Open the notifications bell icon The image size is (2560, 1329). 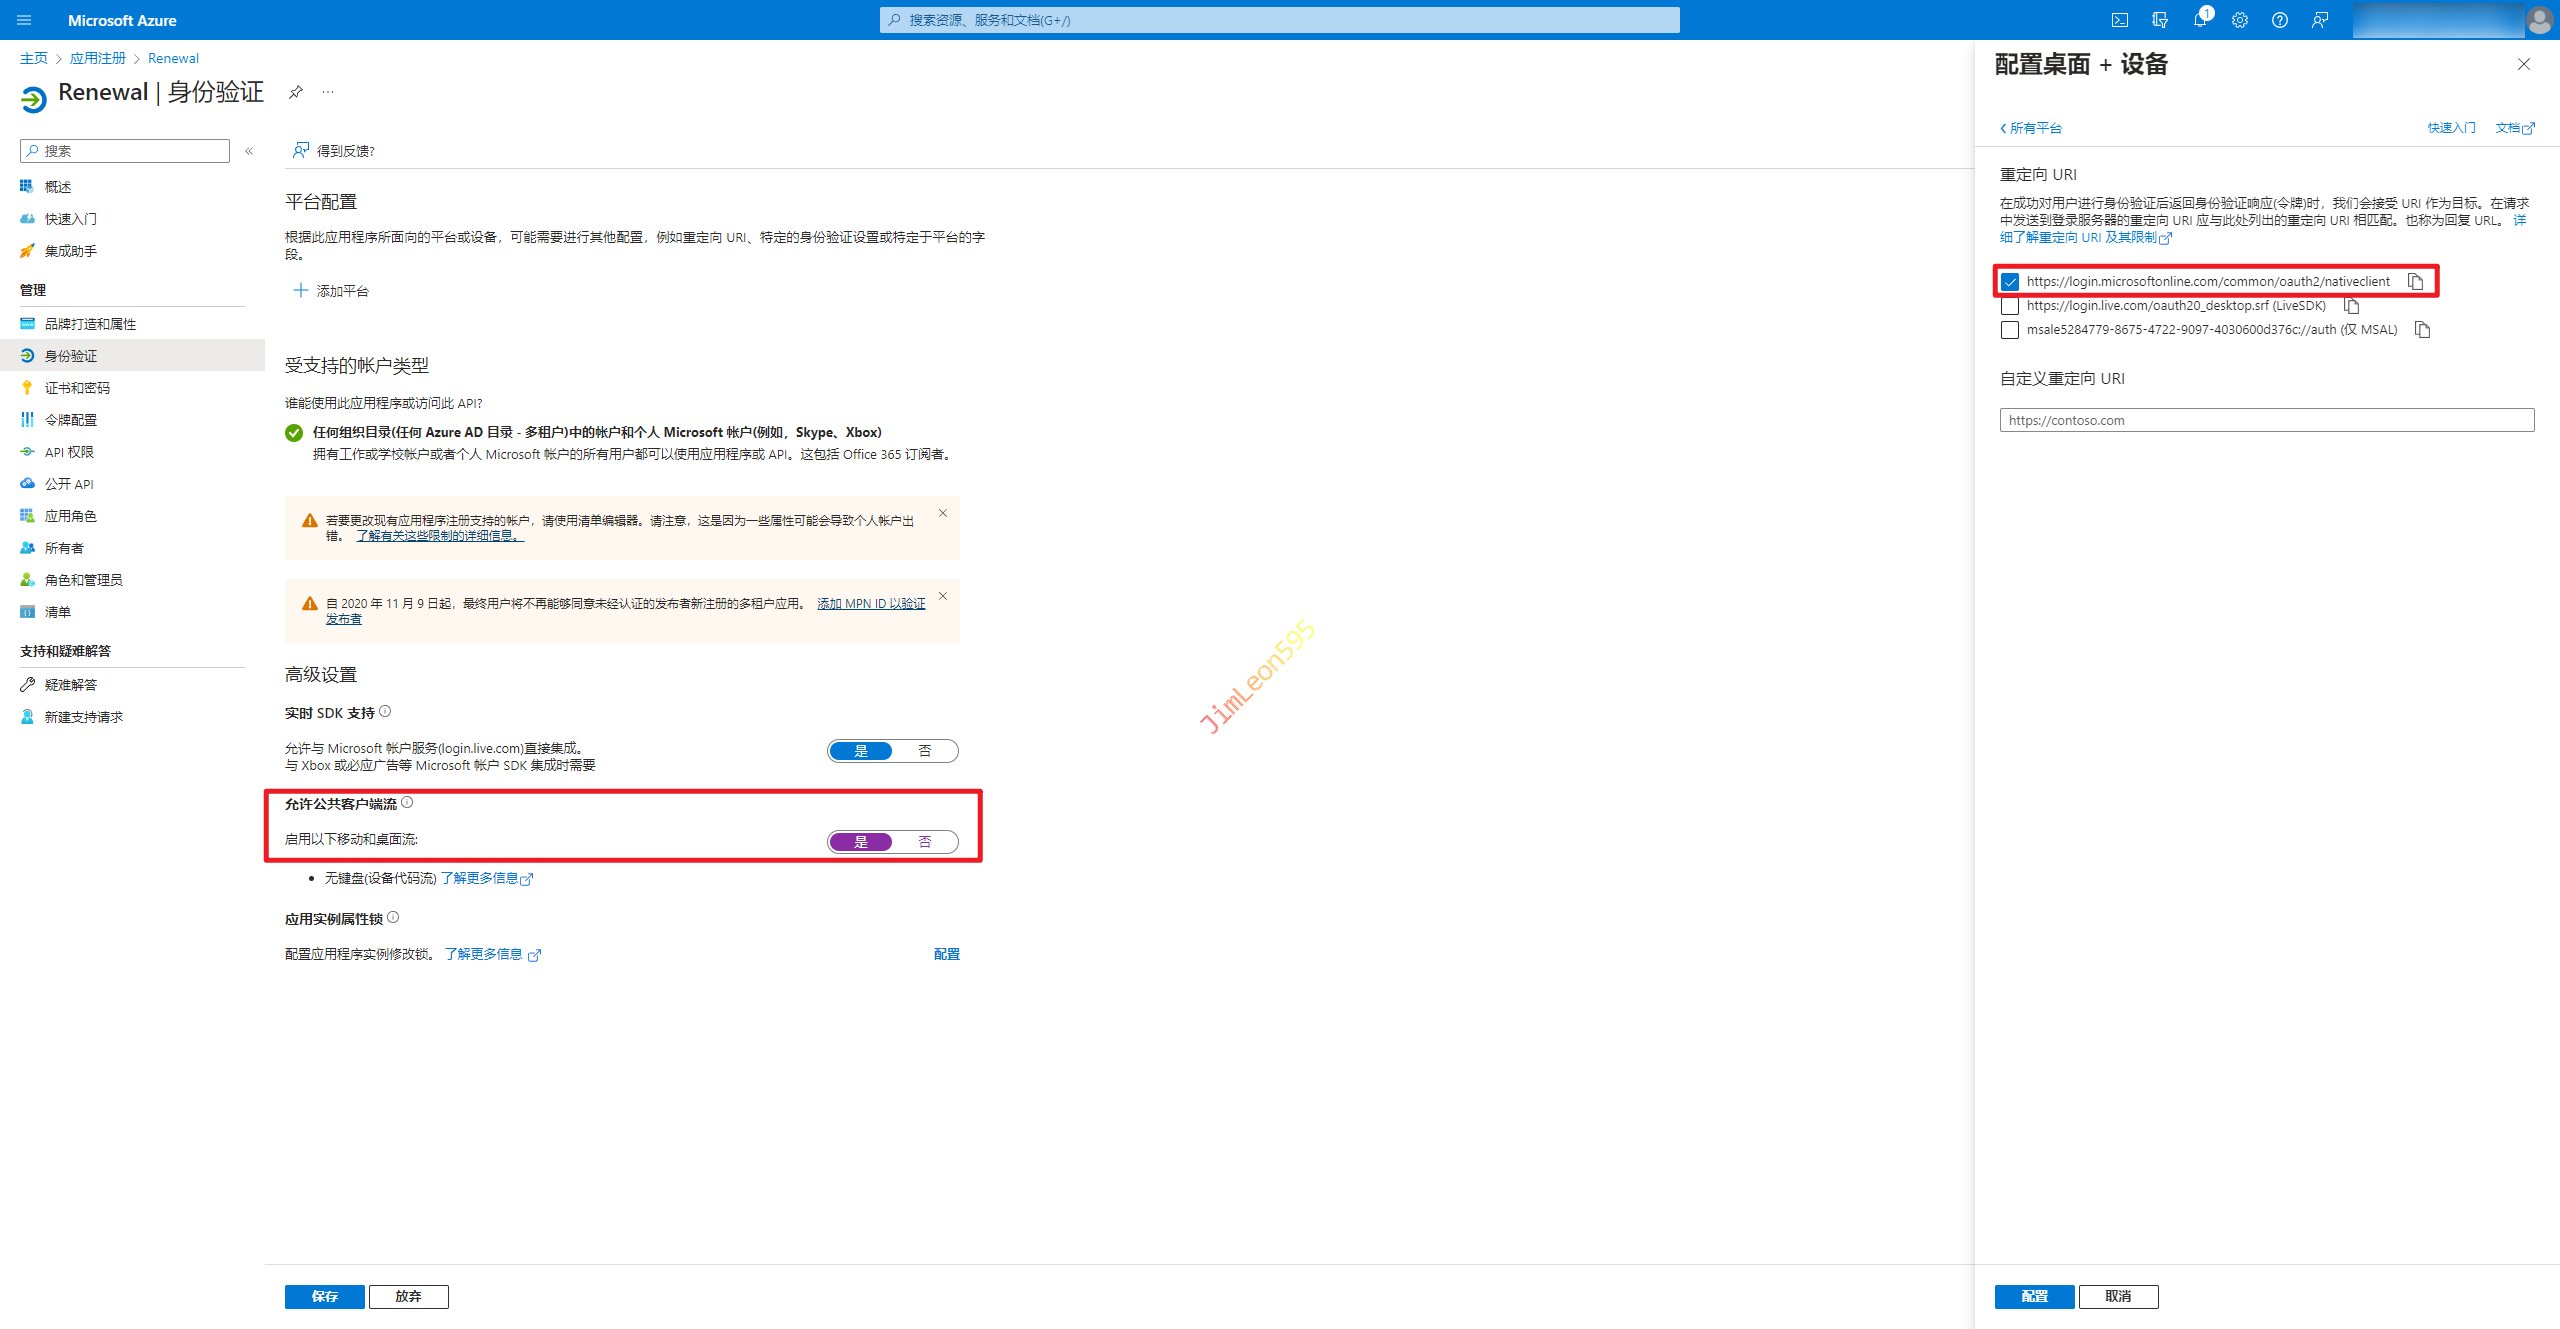click(x=2199, y=20)
